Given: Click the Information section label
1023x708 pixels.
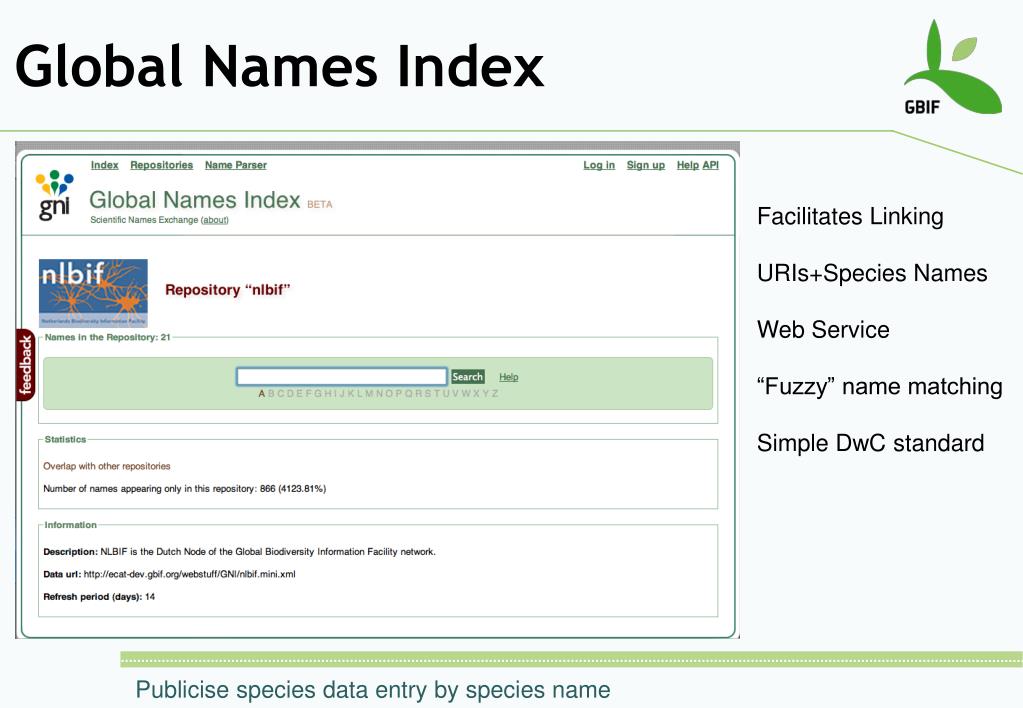Looking at the screenshot, I should 70,525.
